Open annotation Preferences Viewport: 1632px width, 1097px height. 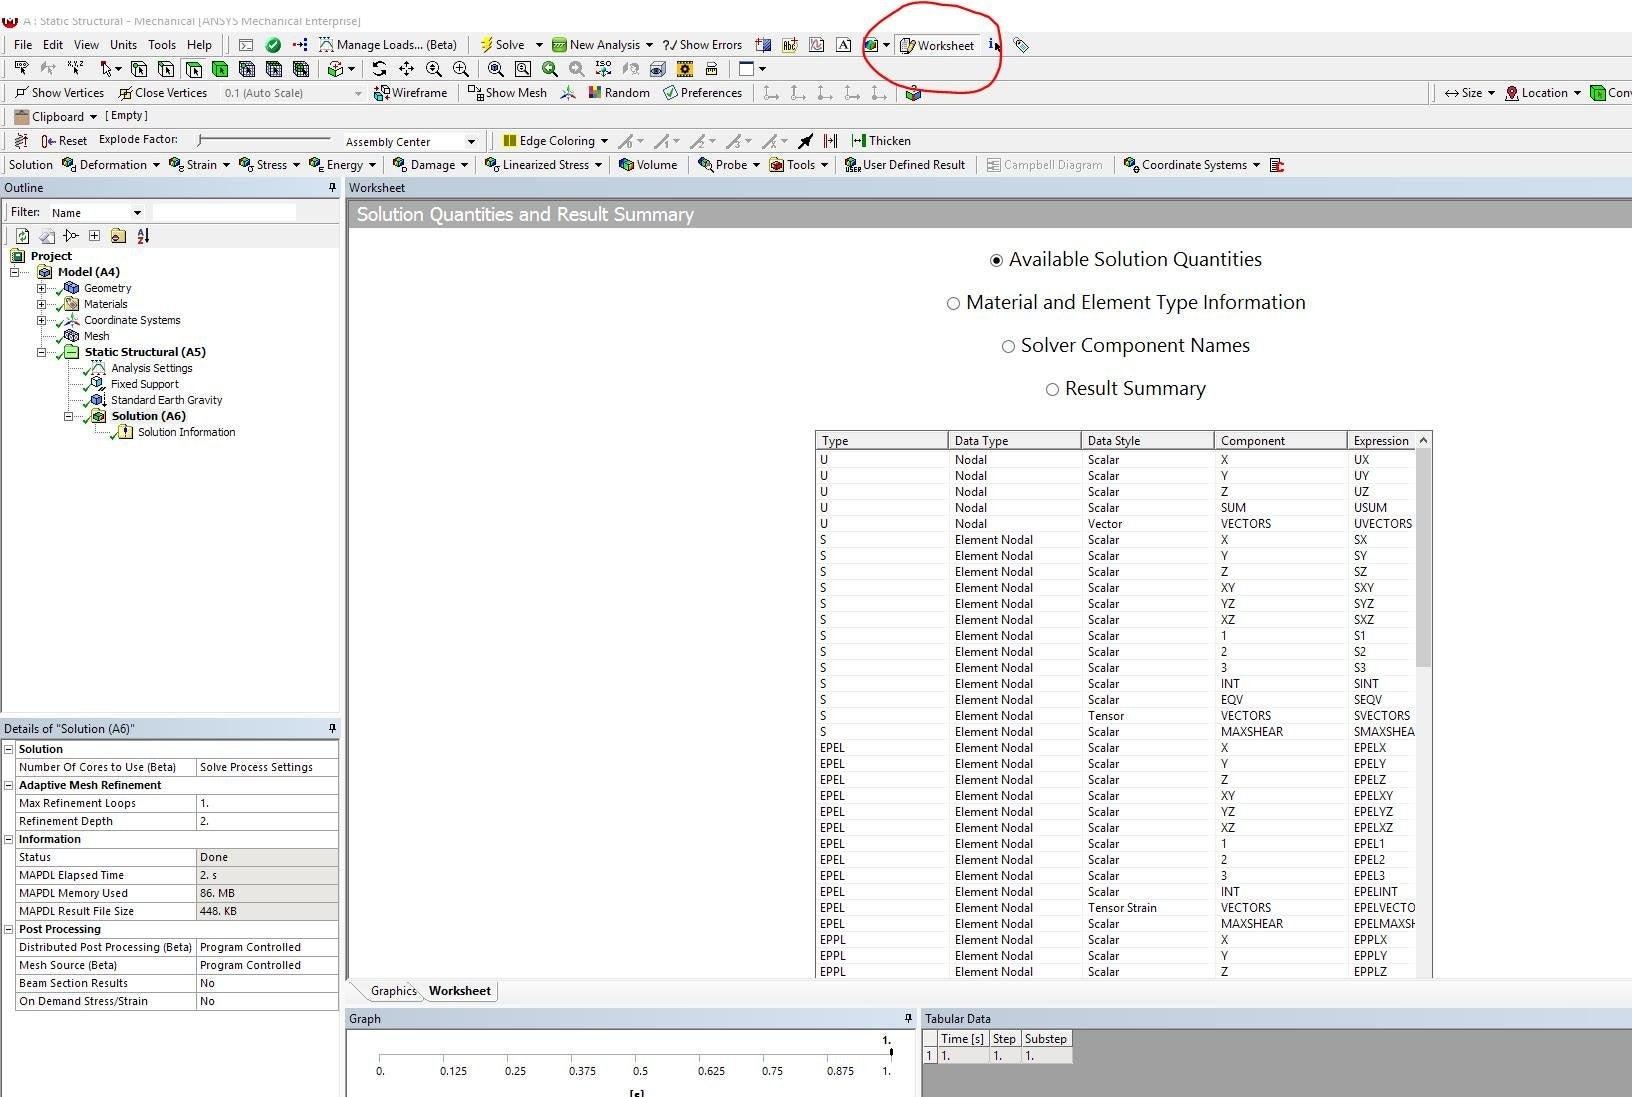point(703,93)
